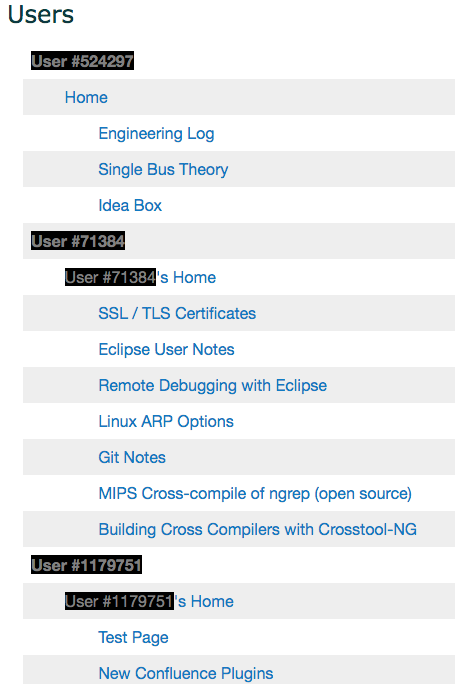Select the User #1179751 section heading

click(x=86, y=565)
